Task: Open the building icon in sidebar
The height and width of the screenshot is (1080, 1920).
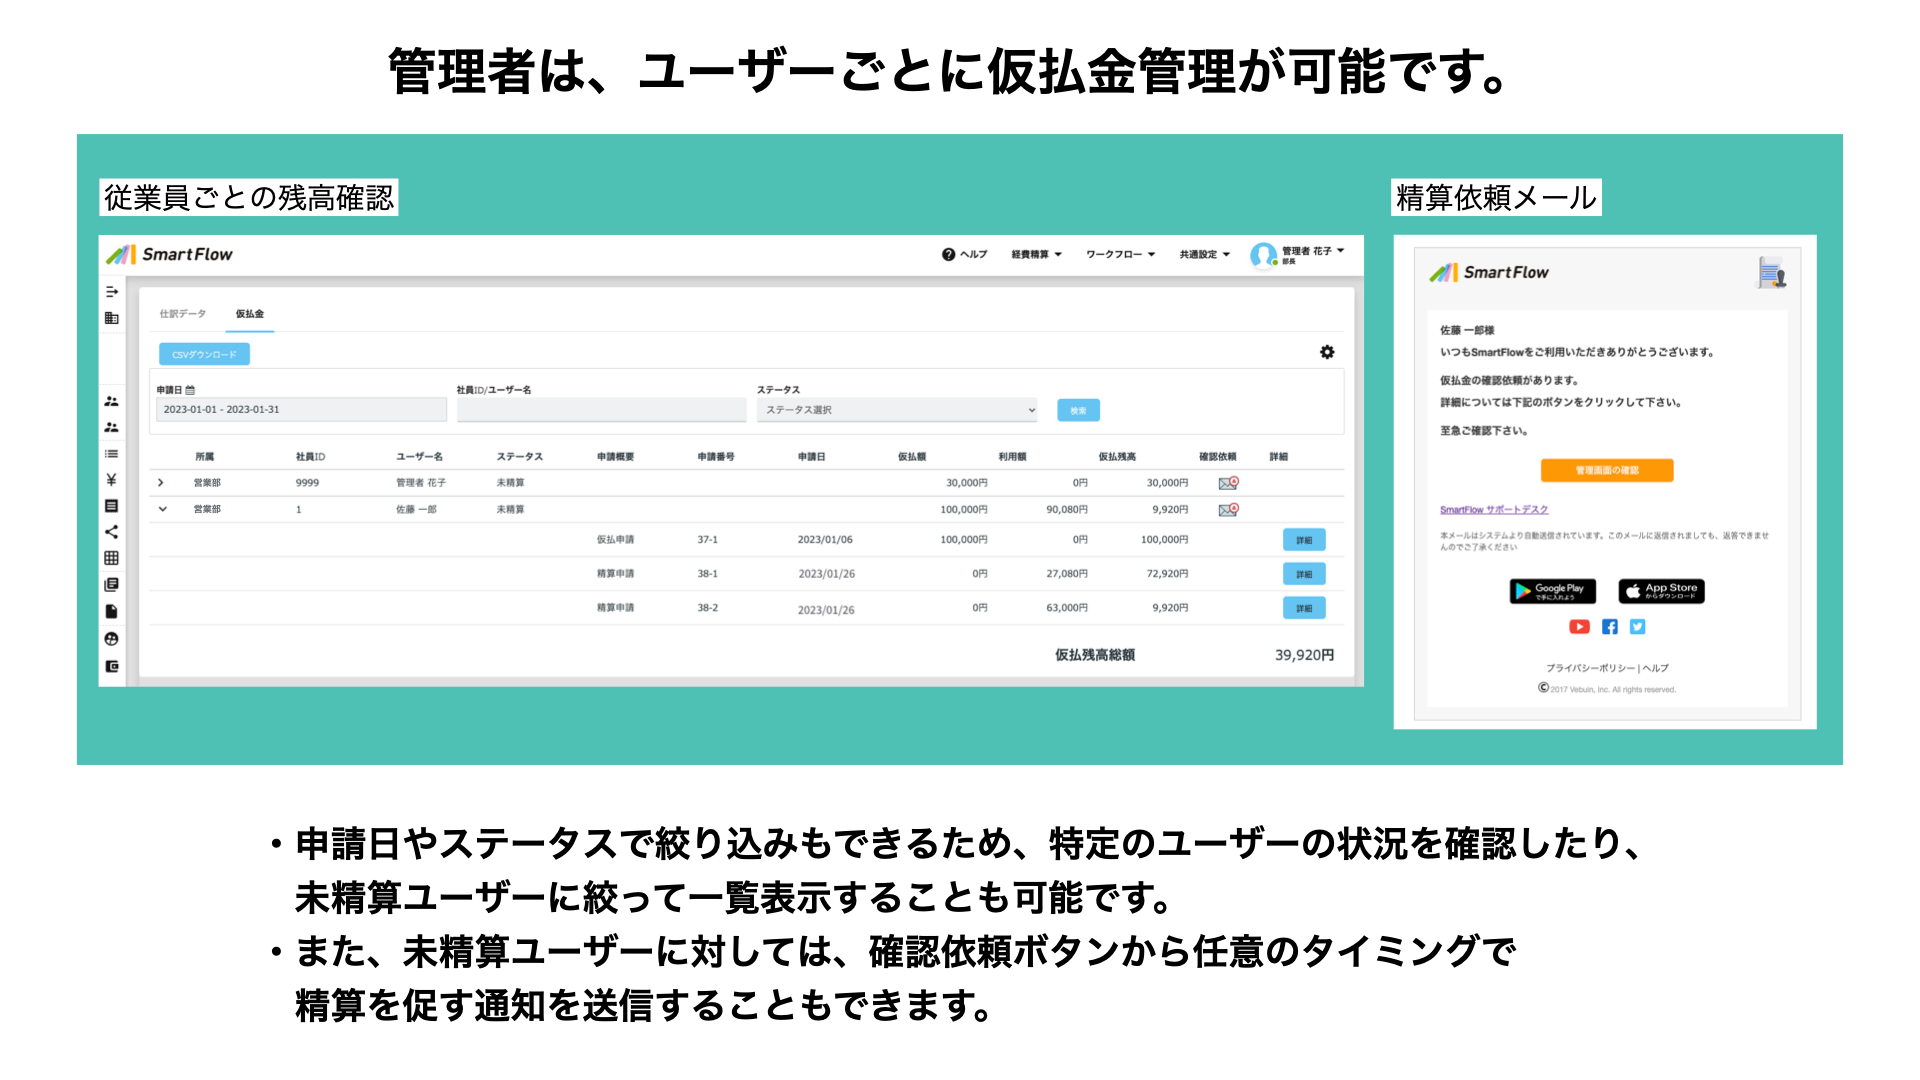Action: (111, 318)
